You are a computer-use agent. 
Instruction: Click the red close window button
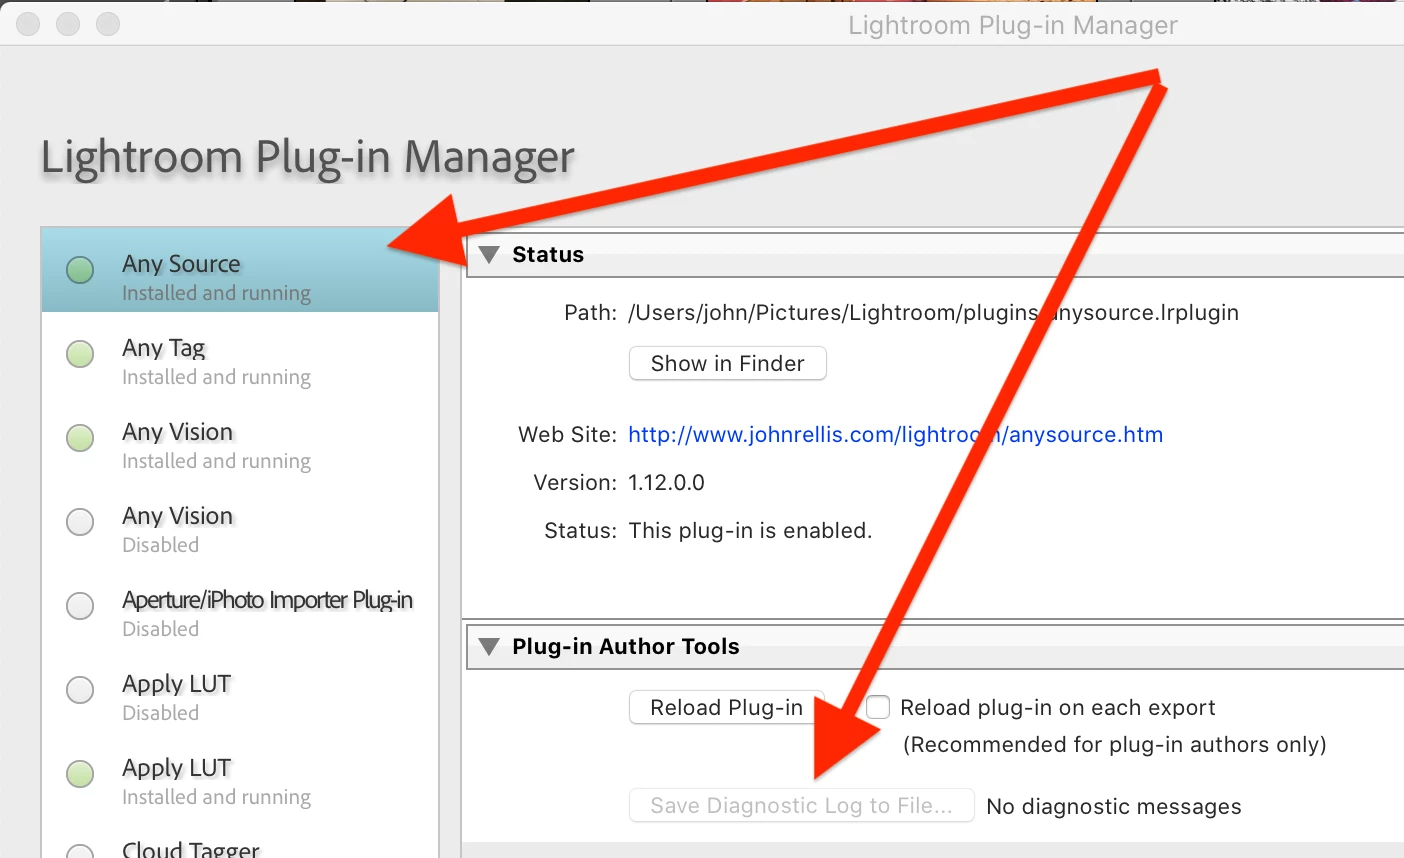click(28, 24)
